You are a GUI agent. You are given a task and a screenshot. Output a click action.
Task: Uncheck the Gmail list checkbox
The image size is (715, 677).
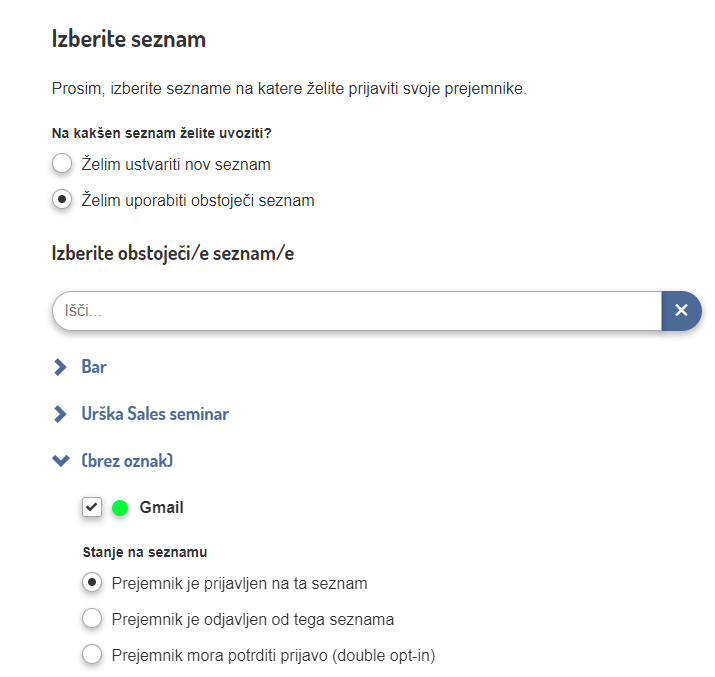[x=92, y=508]
